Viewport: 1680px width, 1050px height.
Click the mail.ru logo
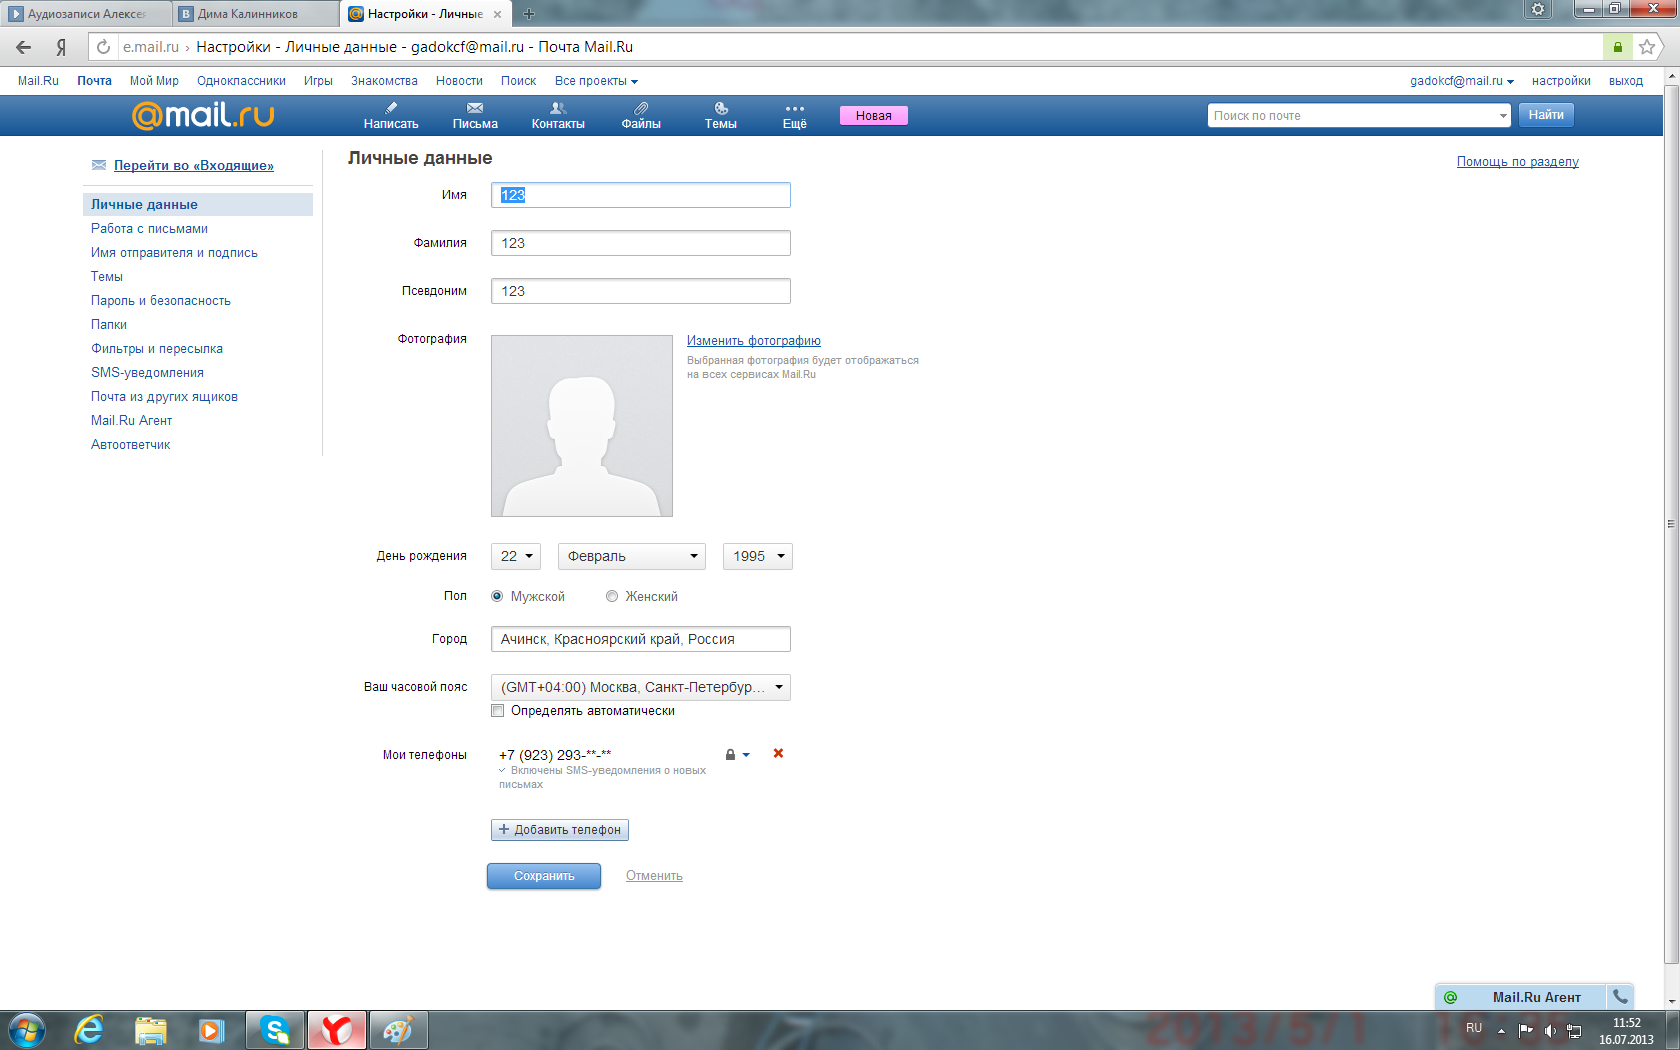[x=203, y=115]
